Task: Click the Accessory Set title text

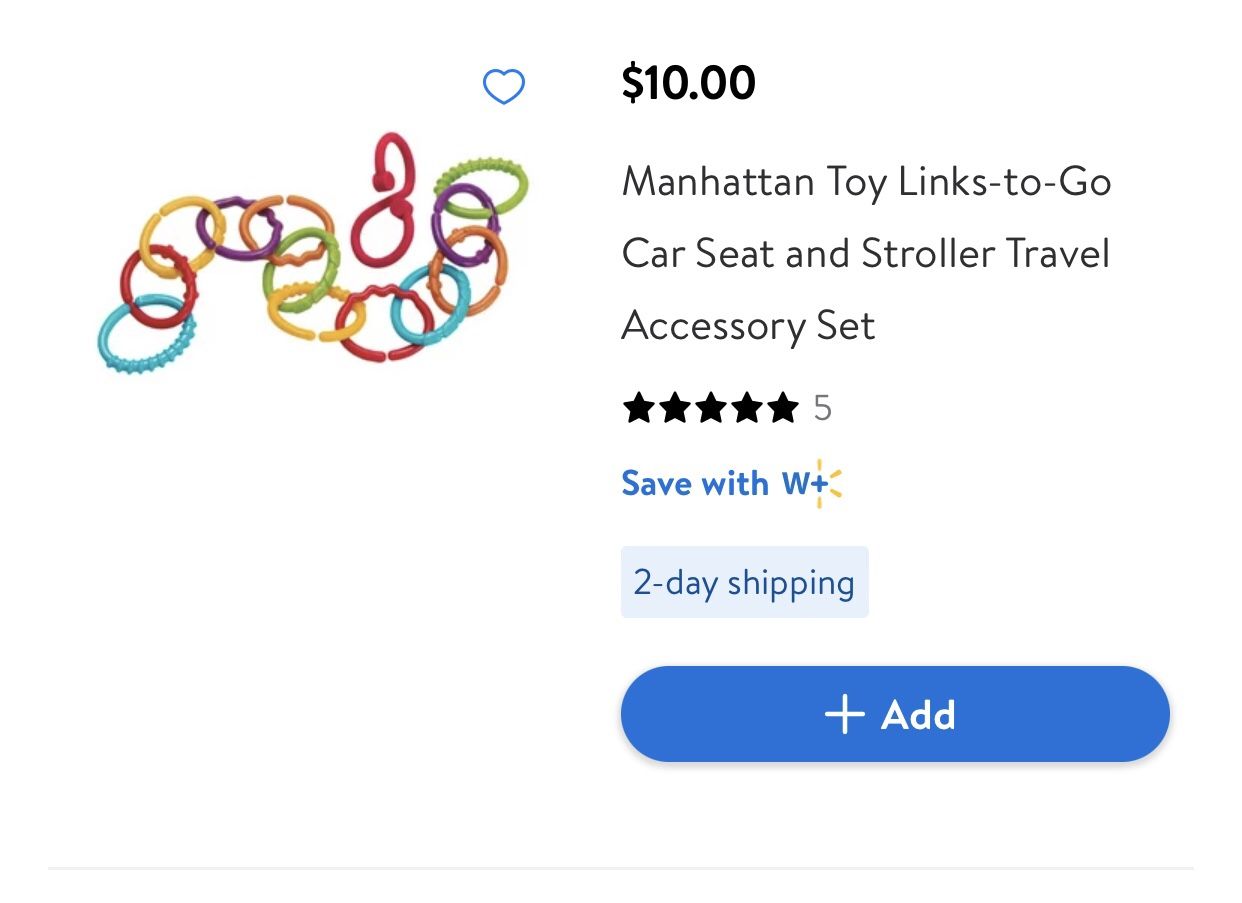Action: pyautogui.click(x=748, y=326)
